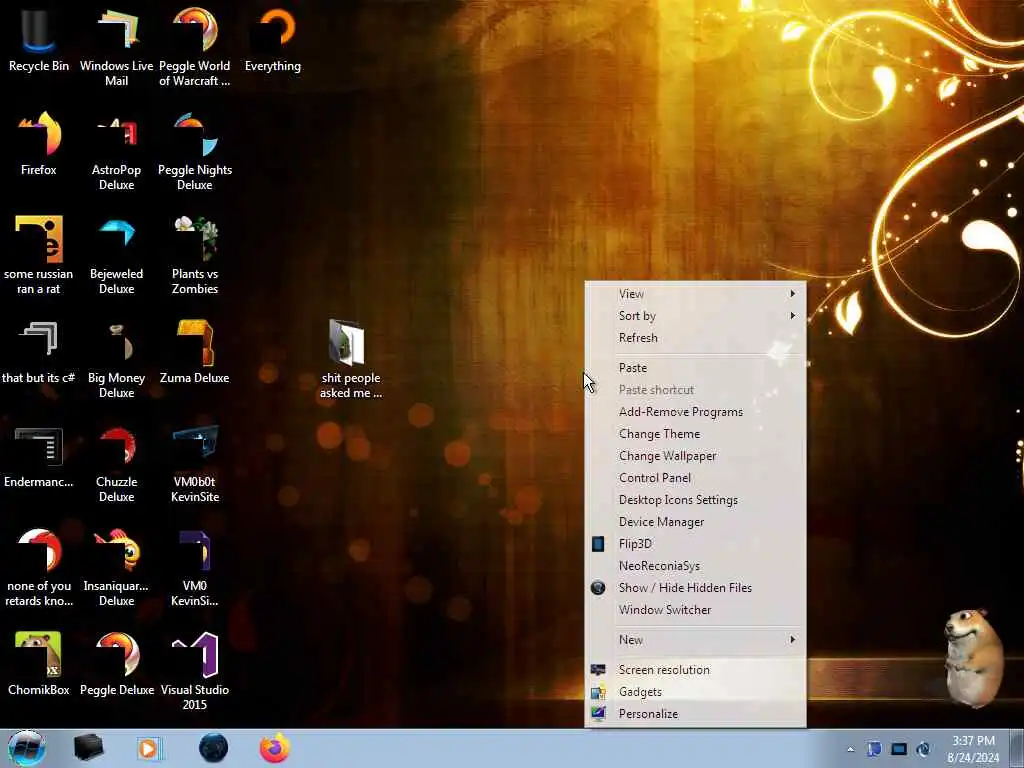The width and height of the screenshot is (1024, 768).
Task: Launch Windows Live Mail desktop icon
Action: coord(116,47)
